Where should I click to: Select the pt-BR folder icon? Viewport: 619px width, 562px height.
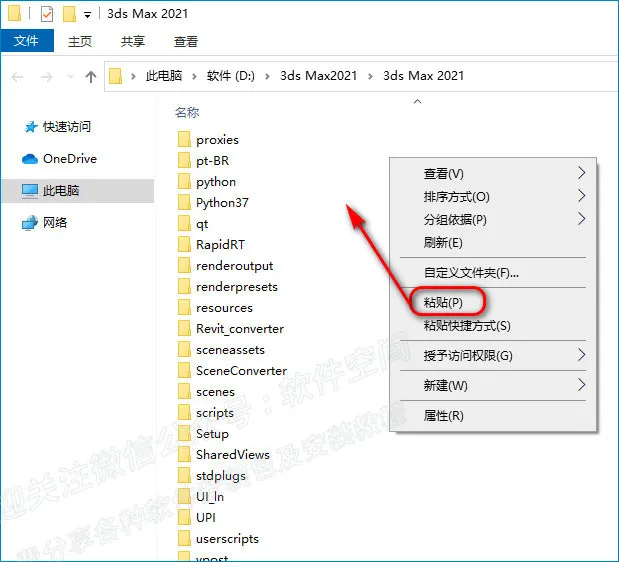[x=184, y=161]
